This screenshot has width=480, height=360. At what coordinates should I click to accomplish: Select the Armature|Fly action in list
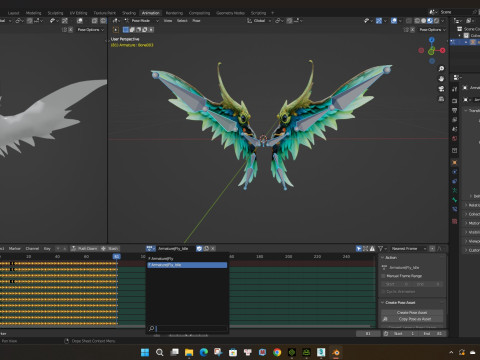[187, 259]
